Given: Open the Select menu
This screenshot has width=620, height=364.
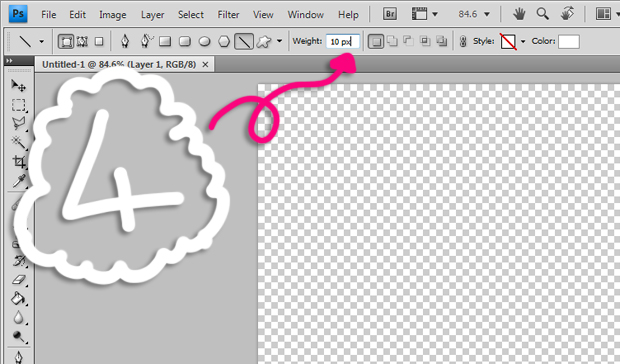Looking at the screenshot, I should pos(191,15).
